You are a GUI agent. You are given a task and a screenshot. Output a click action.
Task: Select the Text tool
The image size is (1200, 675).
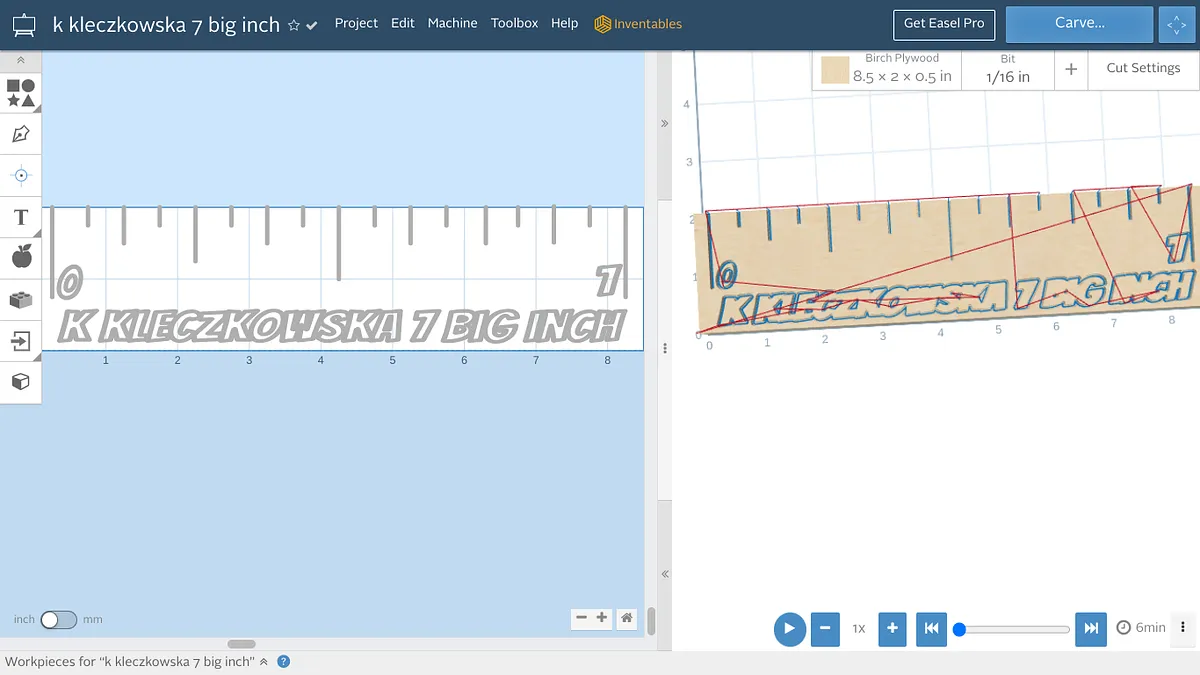[21, 217]
